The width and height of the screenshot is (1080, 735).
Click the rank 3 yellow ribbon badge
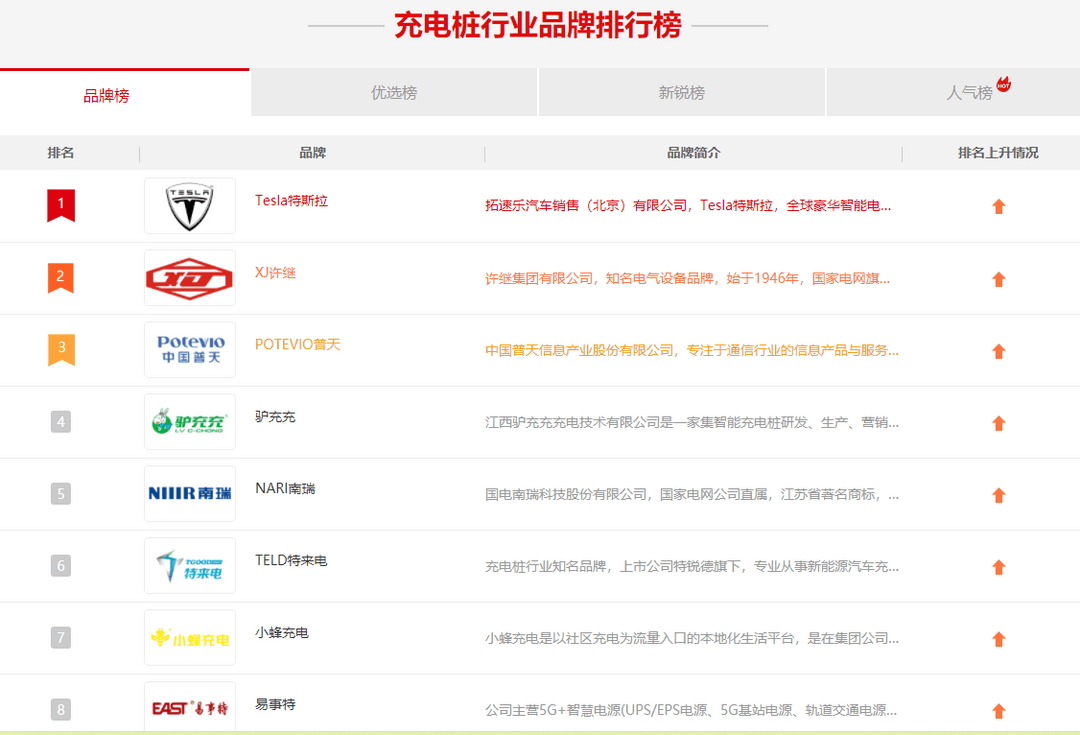click(x=61, y=350)
